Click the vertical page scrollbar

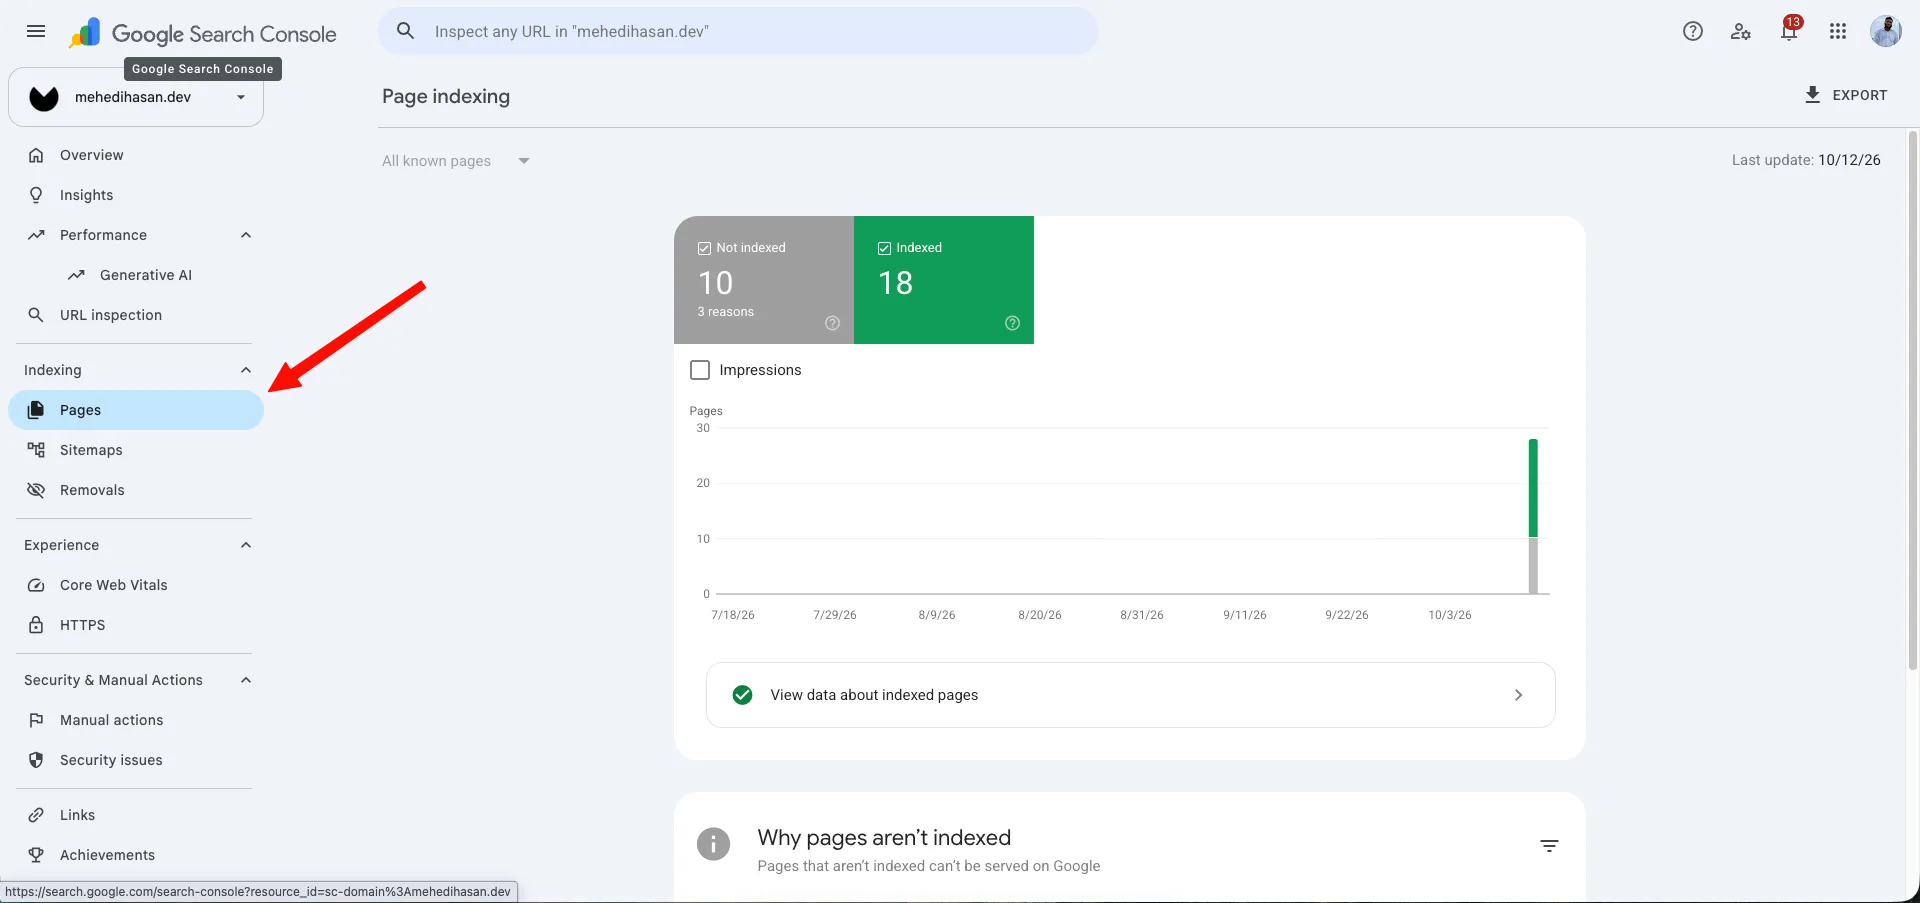point(1913,400)
